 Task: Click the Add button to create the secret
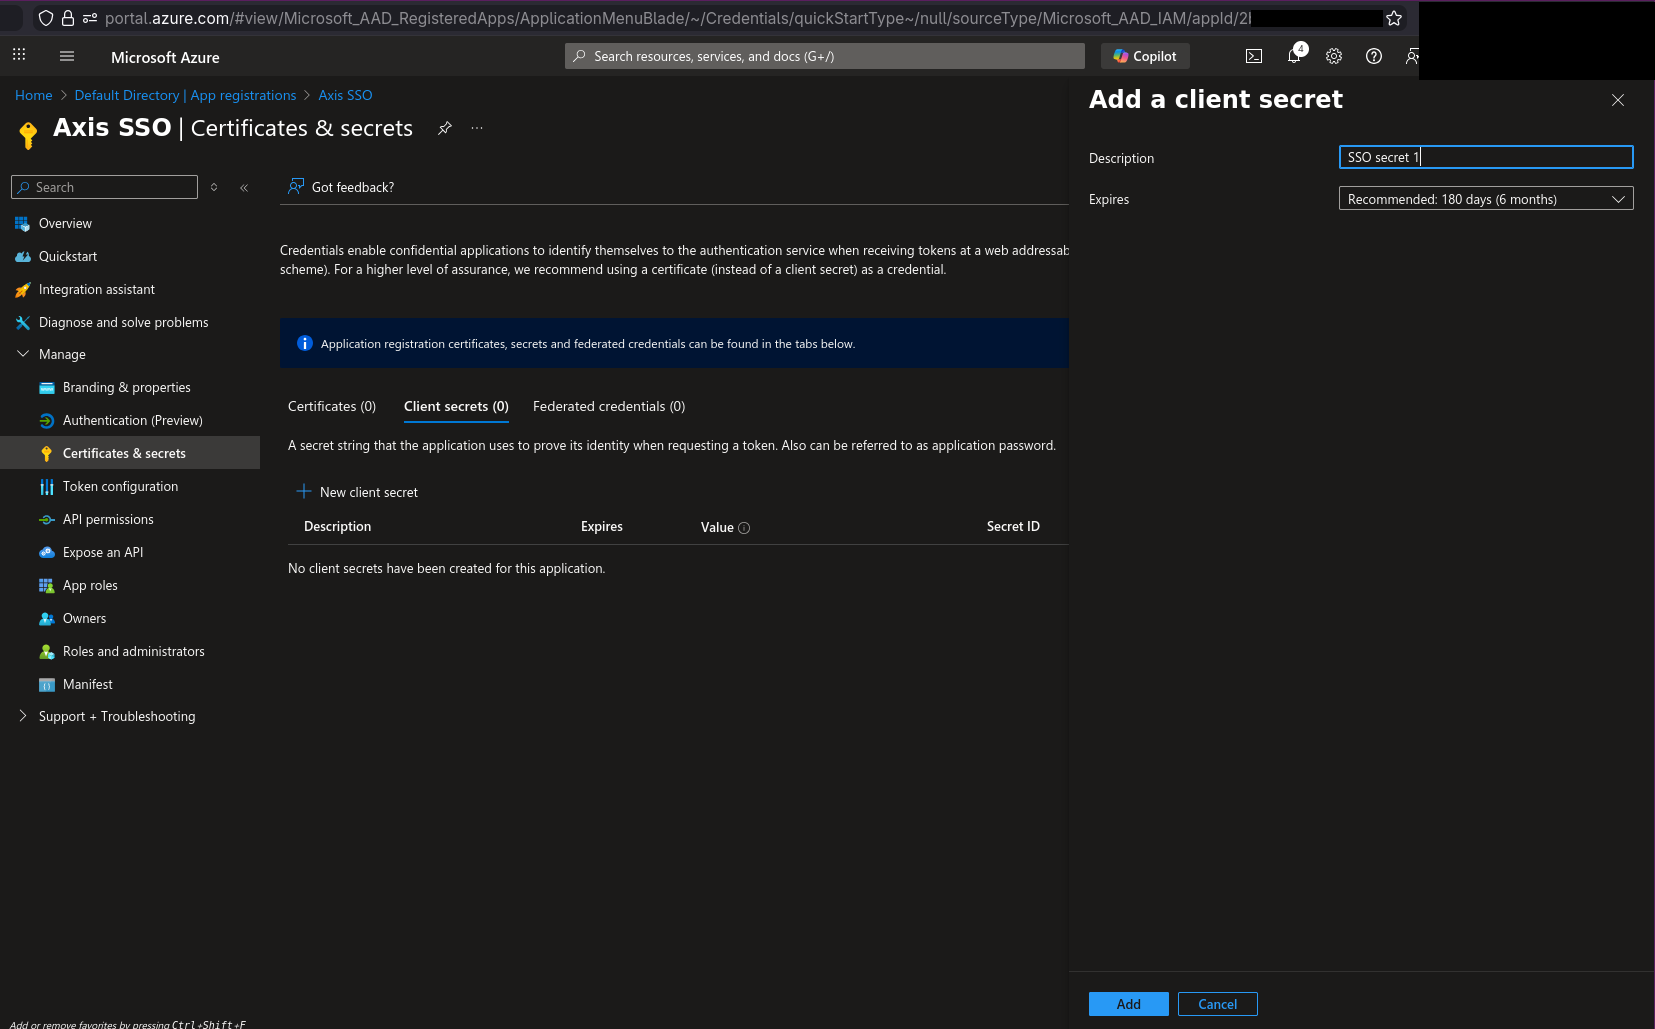pos(1128,1003)
